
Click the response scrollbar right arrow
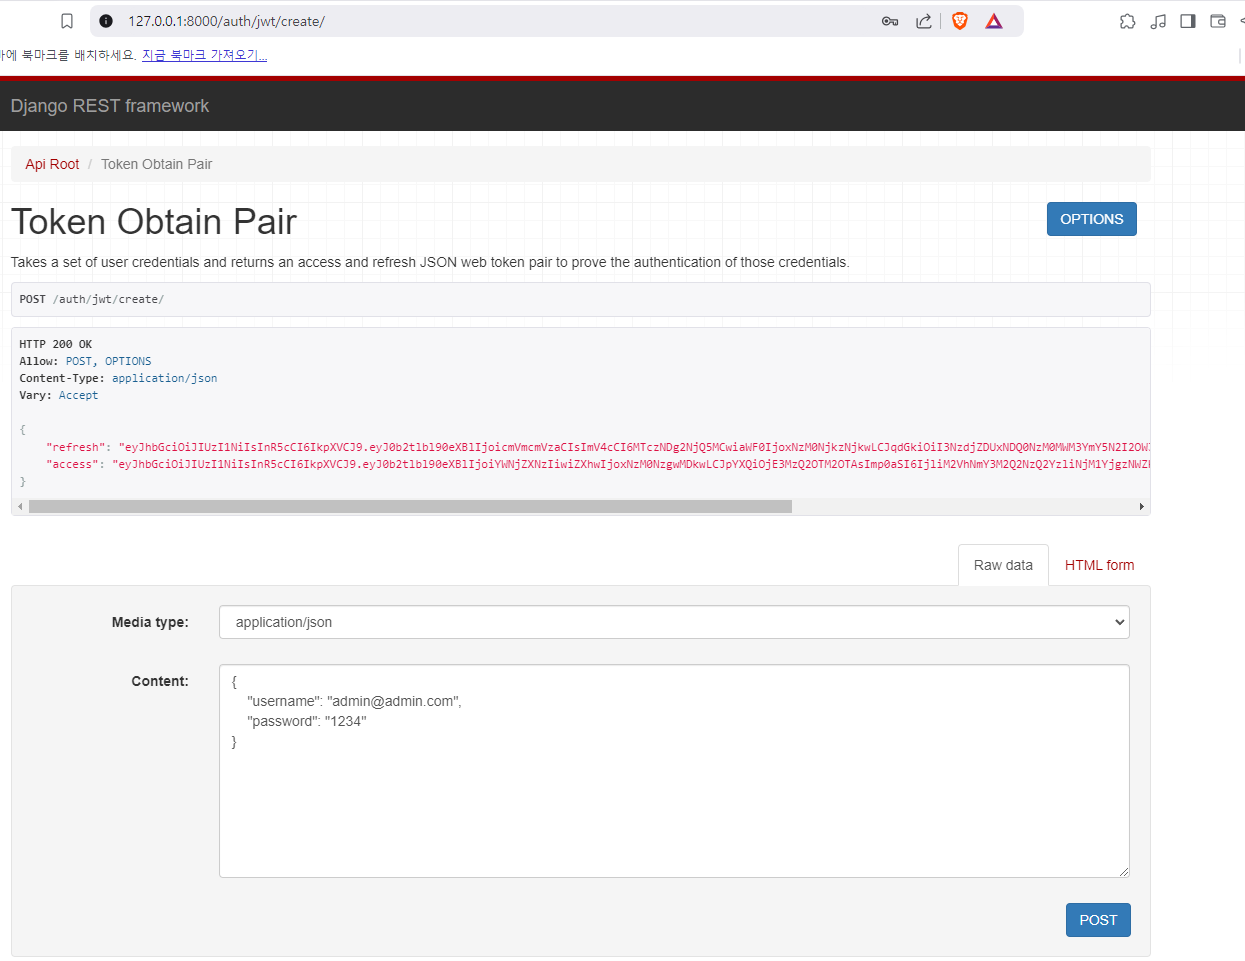(1142, 507)
